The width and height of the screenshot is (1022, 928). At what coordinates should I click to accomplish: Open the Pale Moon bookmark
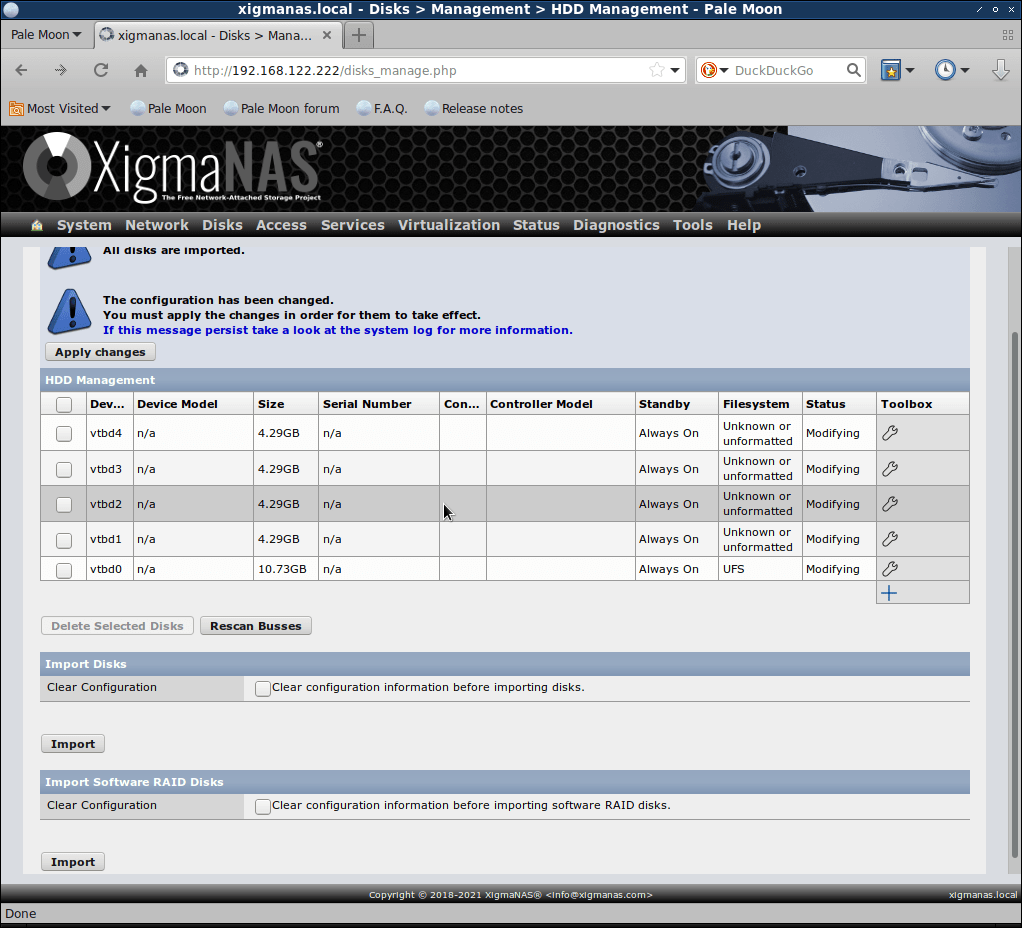coord(168,109)
